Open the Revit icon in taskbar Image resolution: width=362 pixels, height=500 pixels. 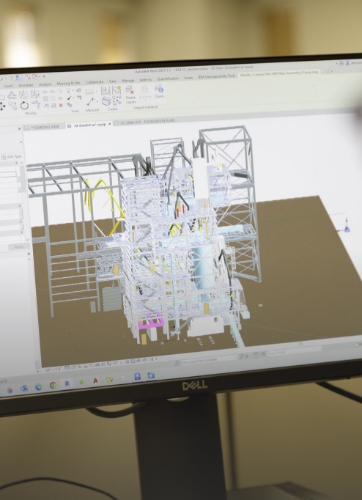tap(67, 383)
